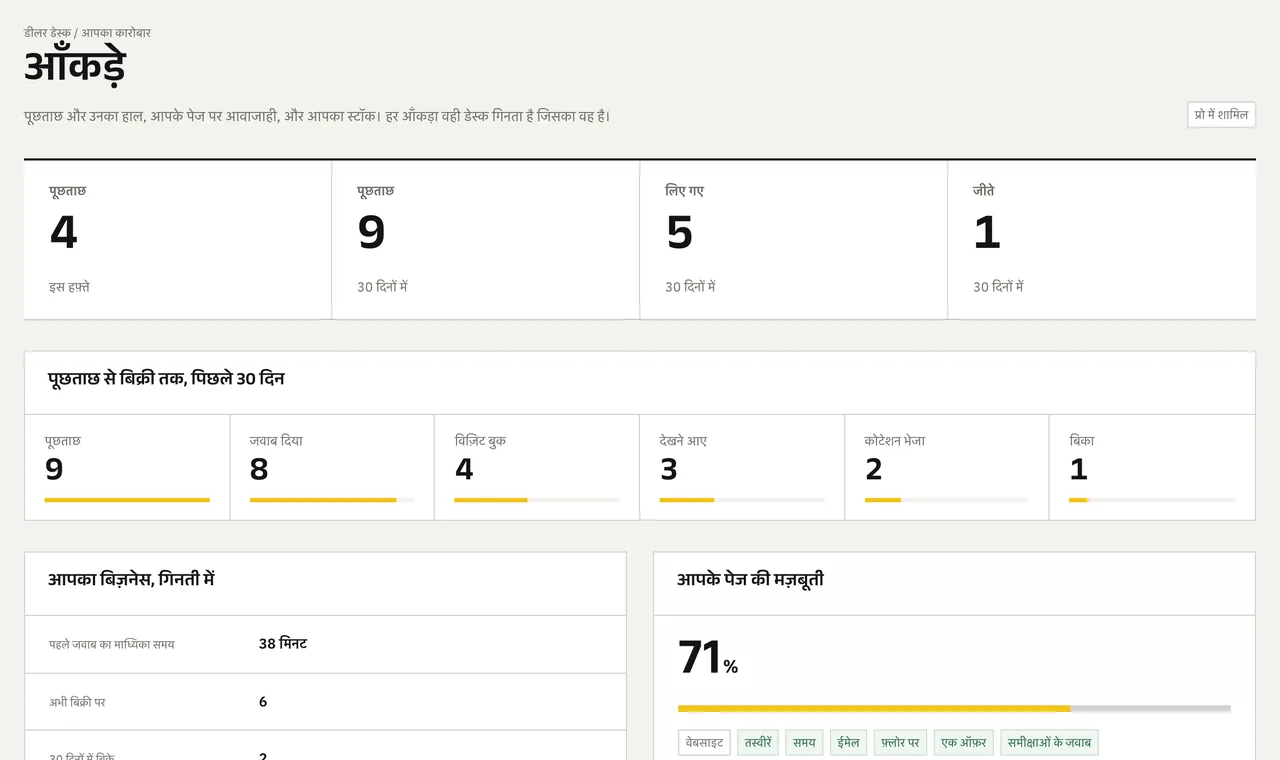Click the कोटेशन भेजा funnel progress bar

[x=947, y=500]
